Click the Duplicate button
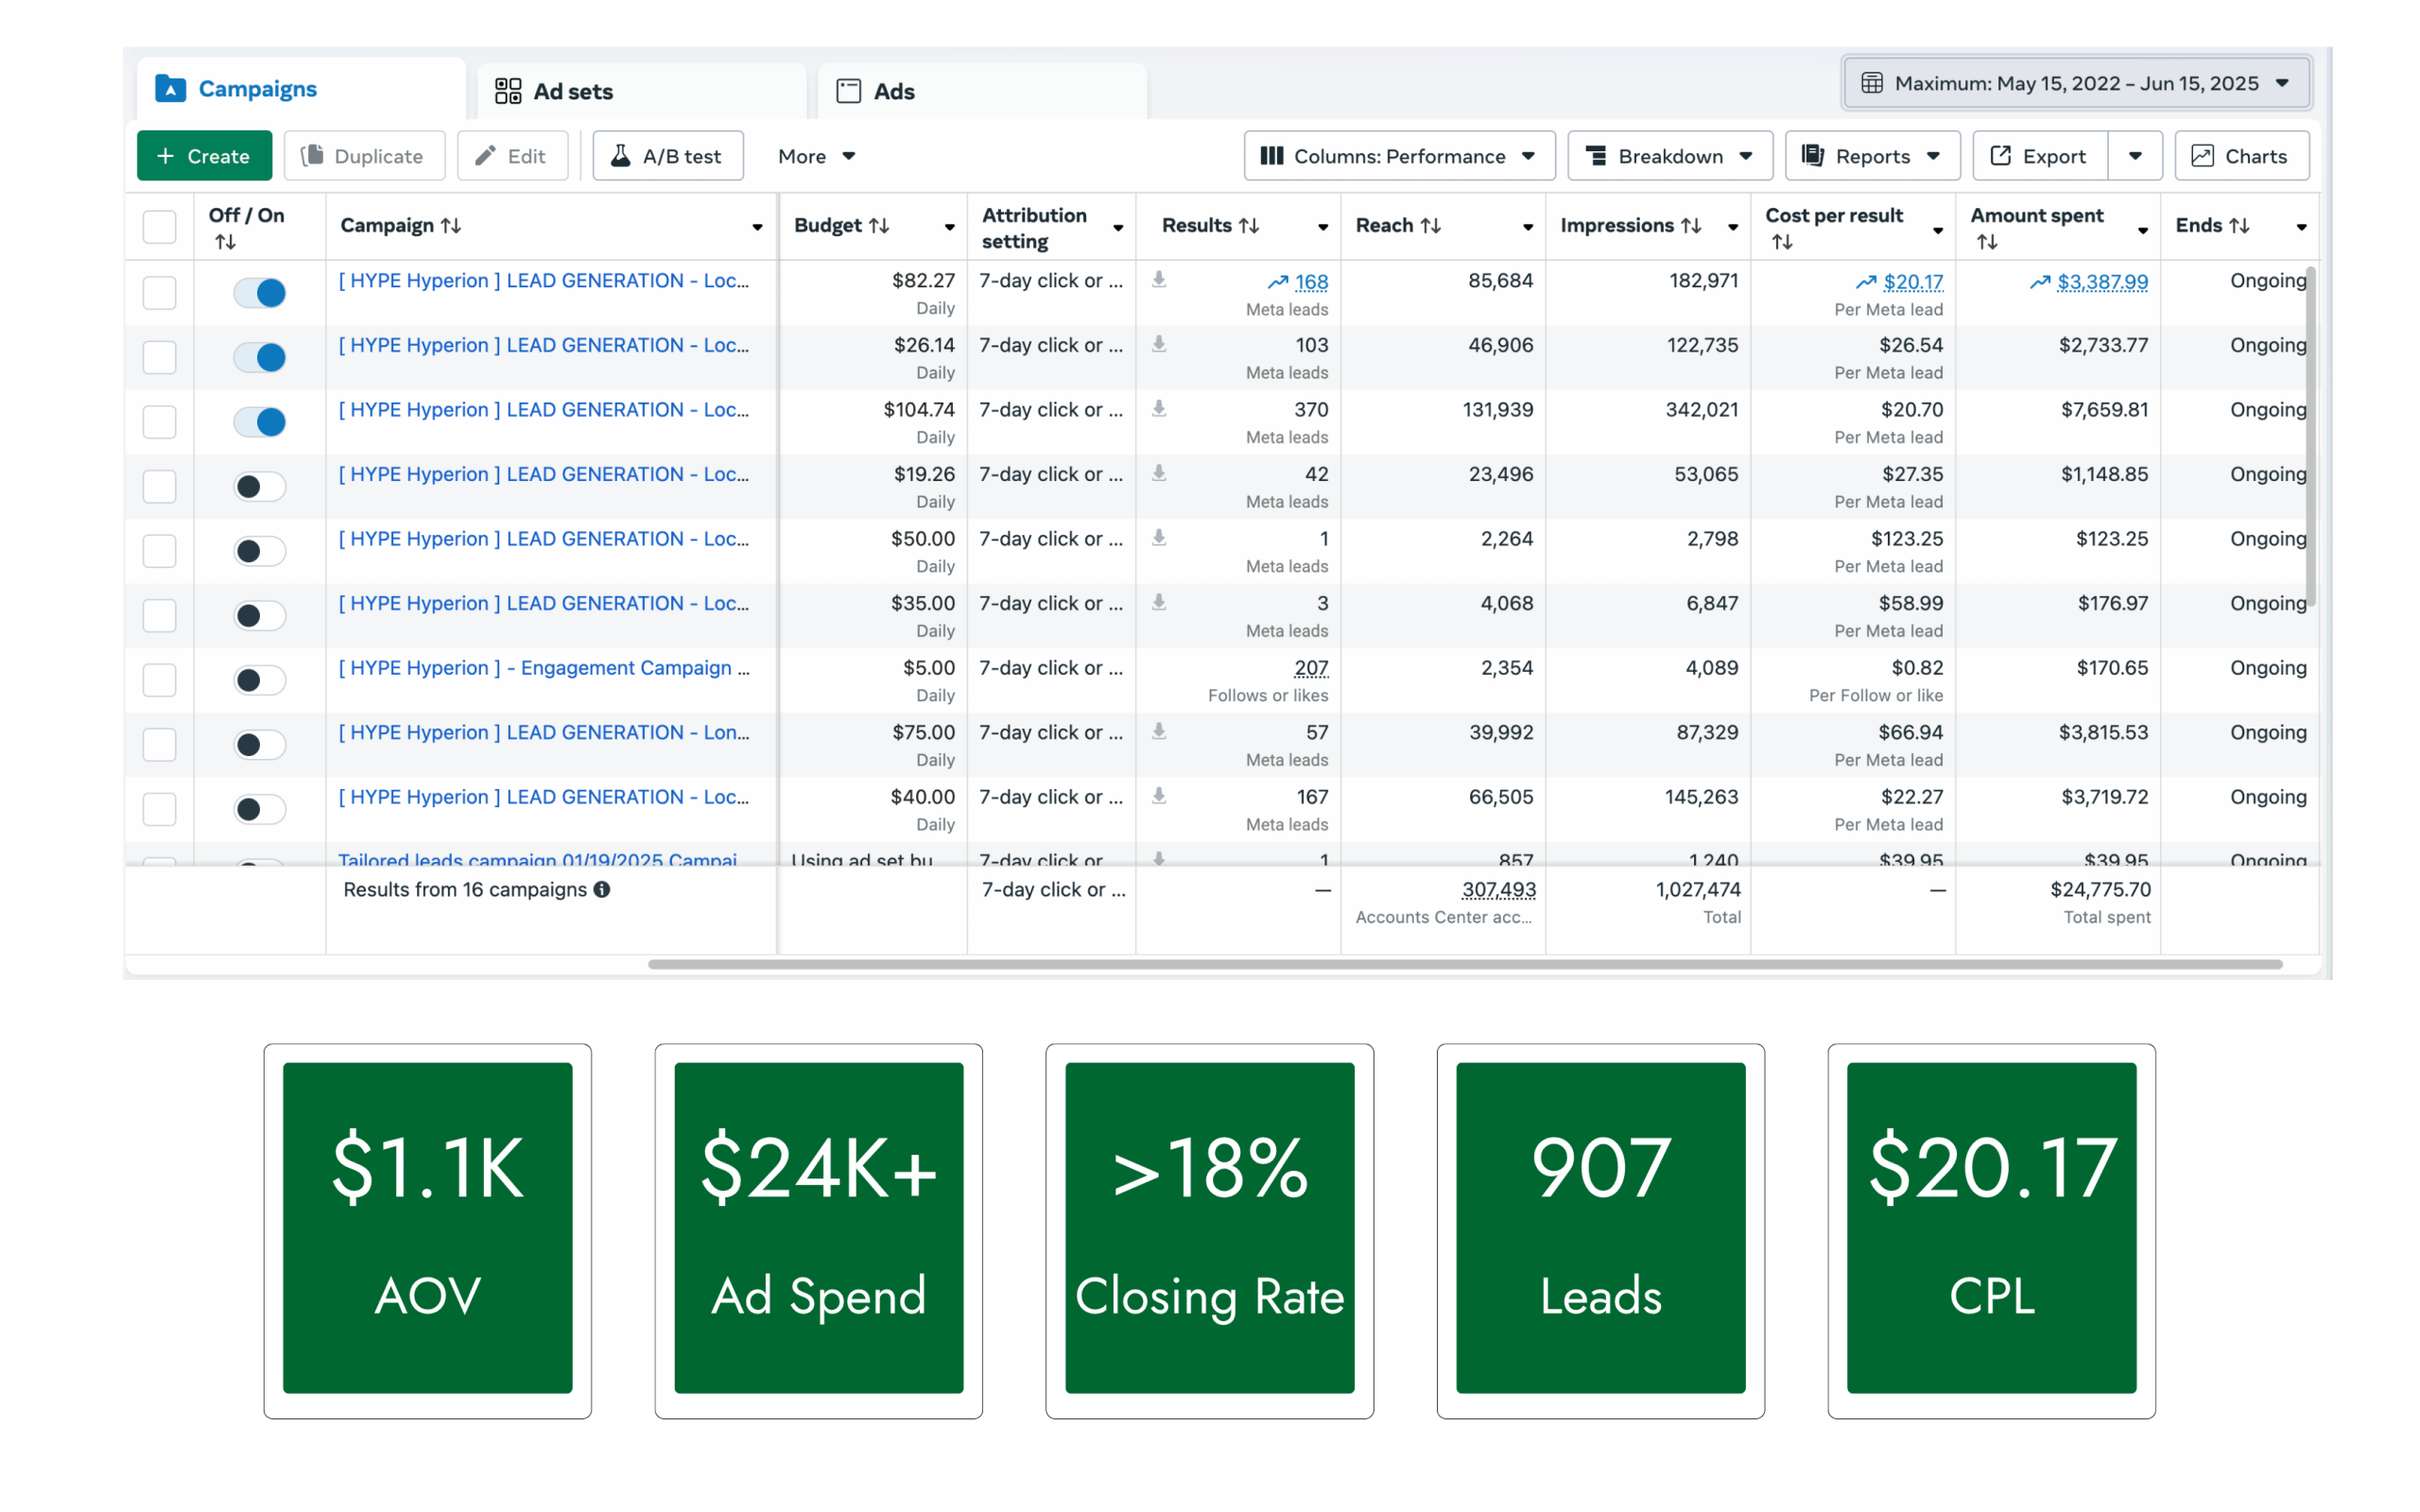 pos(364,156)
